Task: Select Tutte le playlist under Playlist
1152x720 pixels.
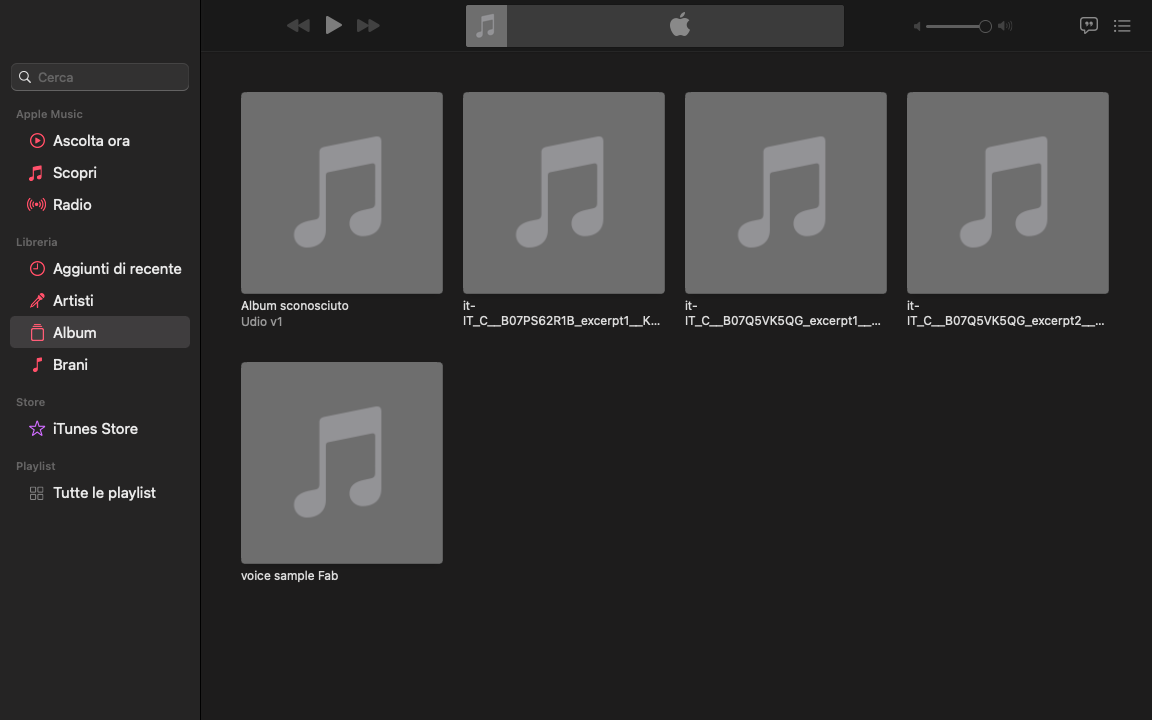Action: point(104,492)
